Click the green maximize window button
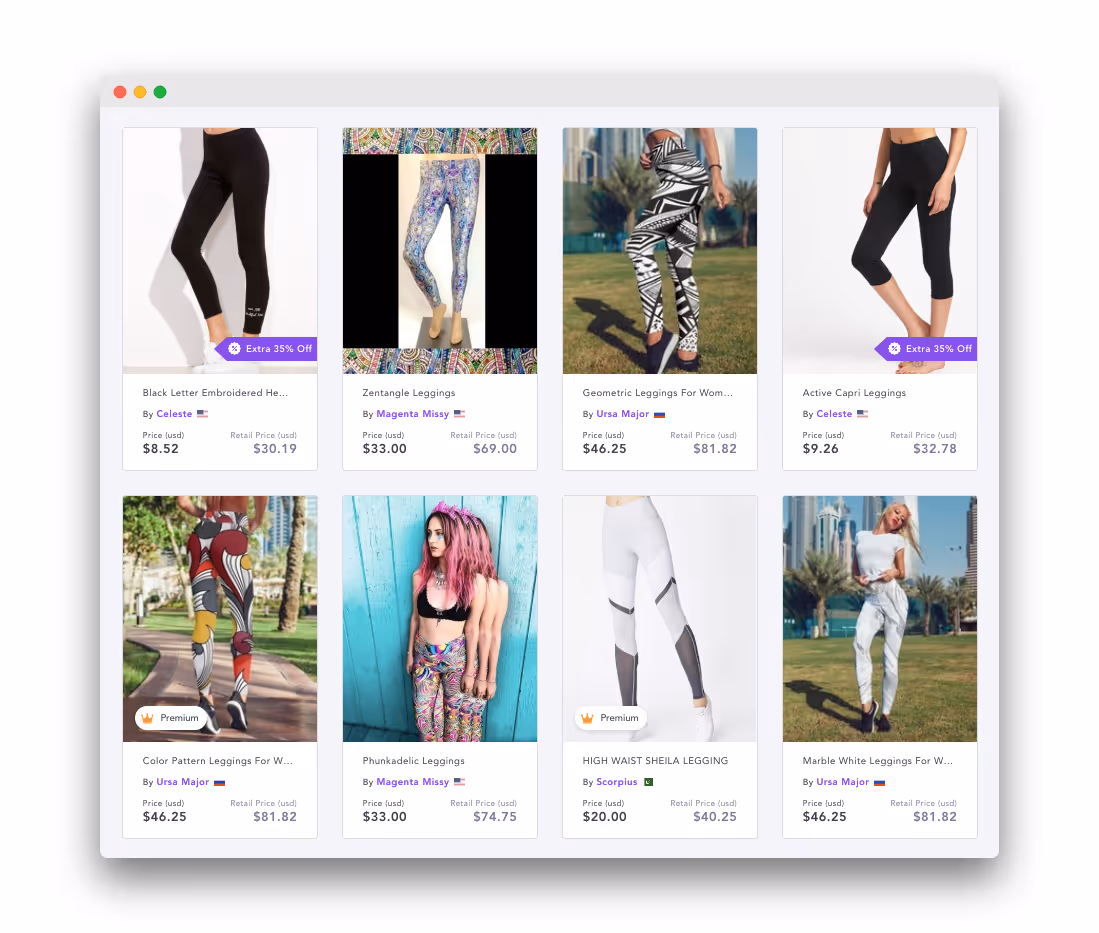 (x=160, y=92)
